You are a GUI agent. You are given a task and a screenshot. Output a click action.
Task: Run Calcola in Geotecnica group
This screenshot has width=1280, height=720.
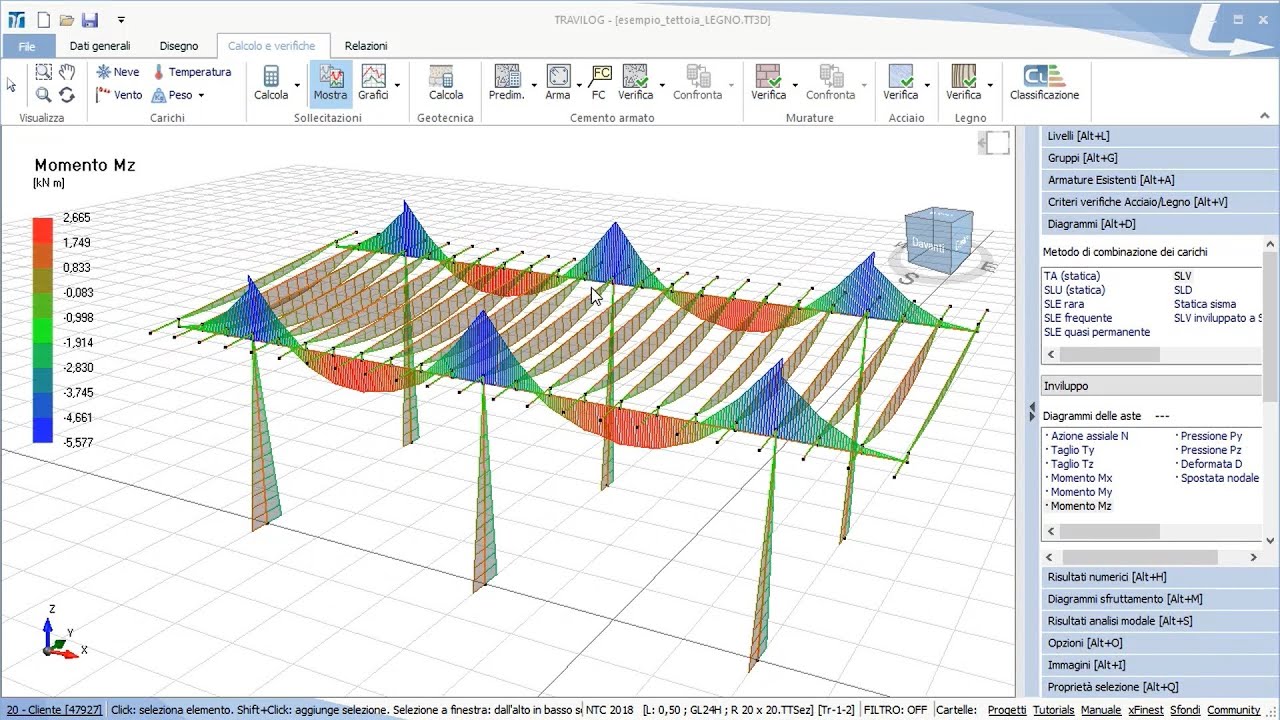click(446, 83)
